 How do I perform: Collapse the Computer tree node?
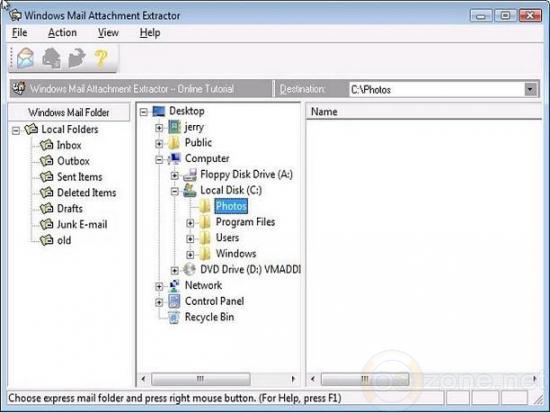click(x=159, y=160)
